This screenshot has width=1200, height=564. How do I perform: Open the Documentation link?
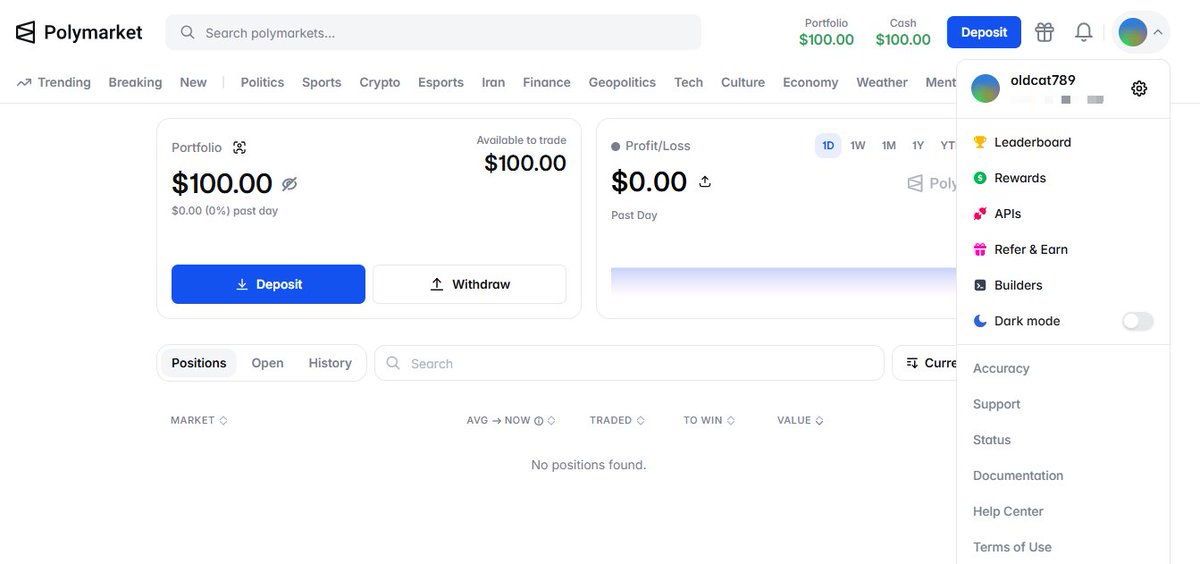(1018, 476)
